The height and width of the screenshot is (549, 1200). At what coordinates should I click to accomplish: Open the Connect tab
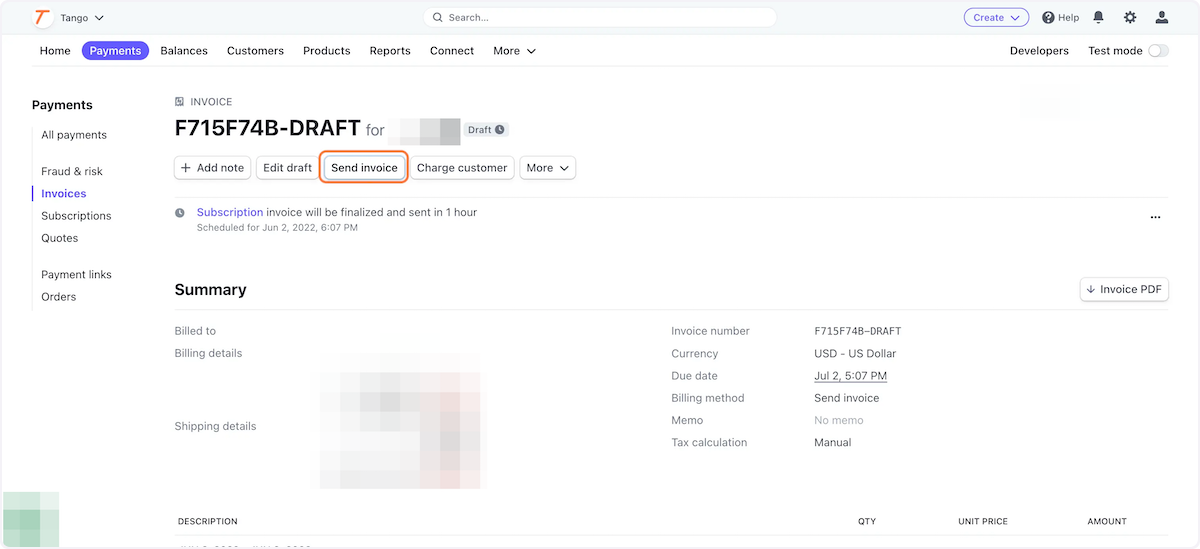click(x=452, y=51)
